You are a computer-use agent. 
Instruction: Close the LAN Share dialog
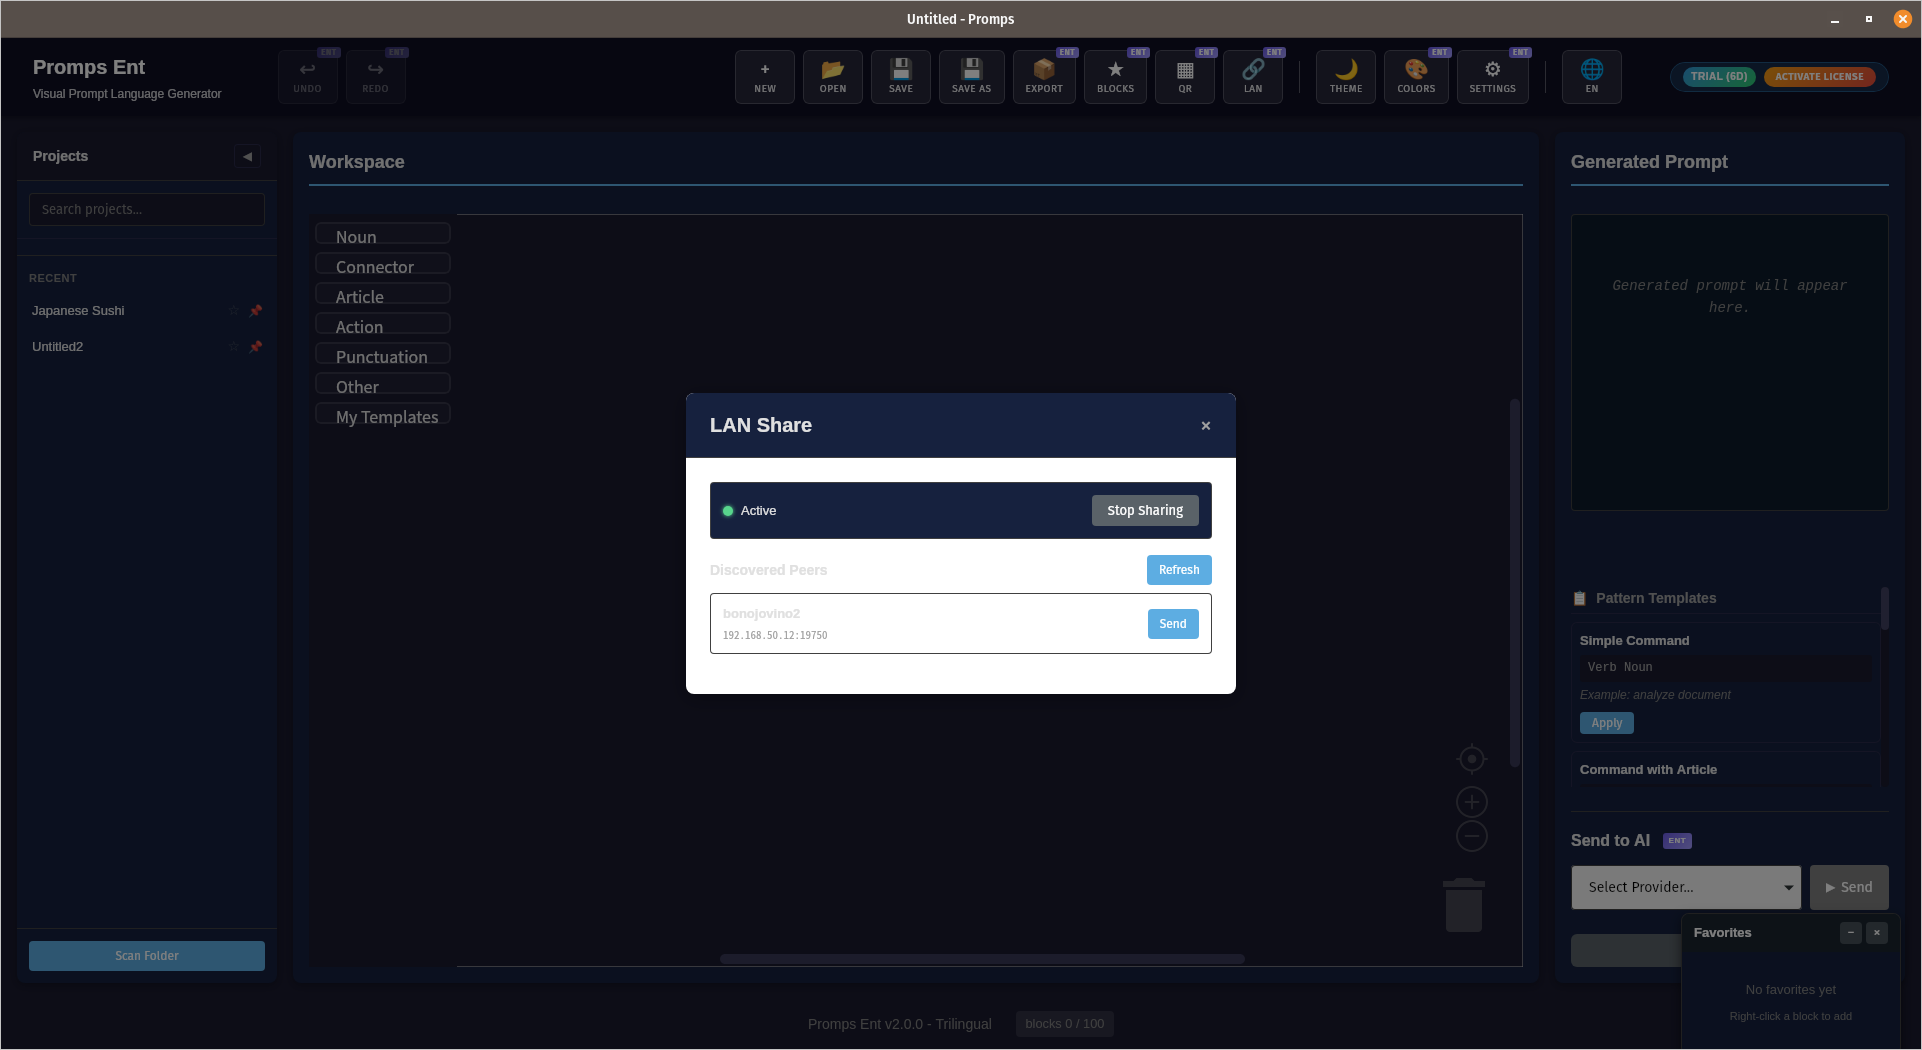1206,426
